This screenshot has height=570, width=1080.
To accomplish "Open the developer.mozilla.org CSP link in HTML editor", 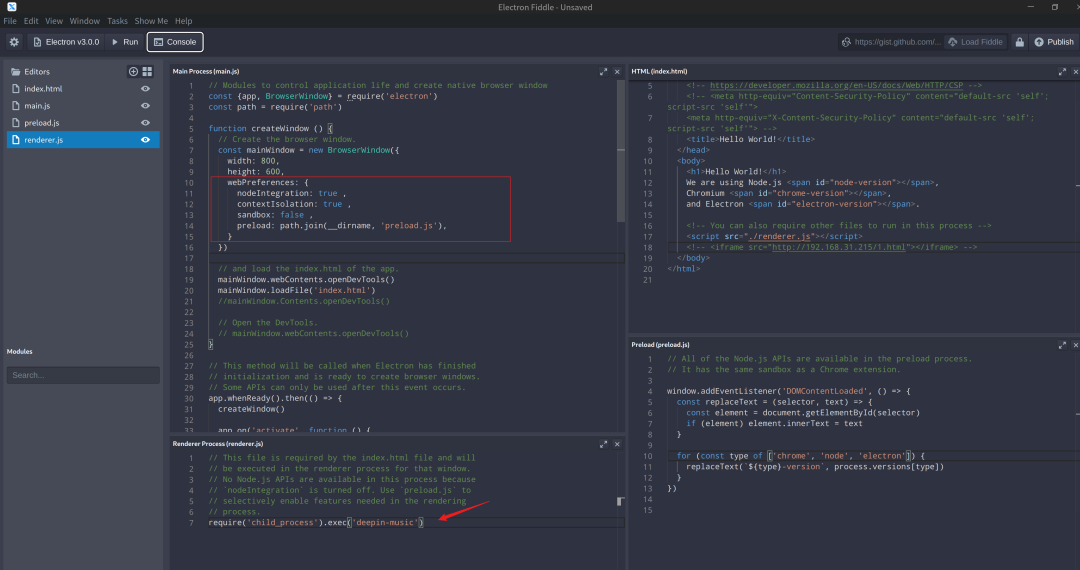I will pos(836,85).
